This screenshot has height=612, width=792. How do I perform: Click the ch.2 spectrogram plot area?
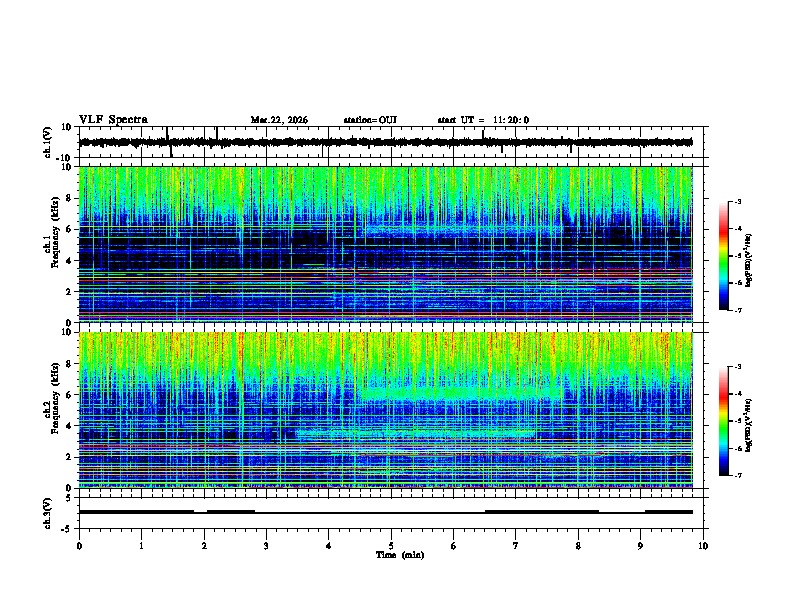pyautogui.click(x=386, y=410)
